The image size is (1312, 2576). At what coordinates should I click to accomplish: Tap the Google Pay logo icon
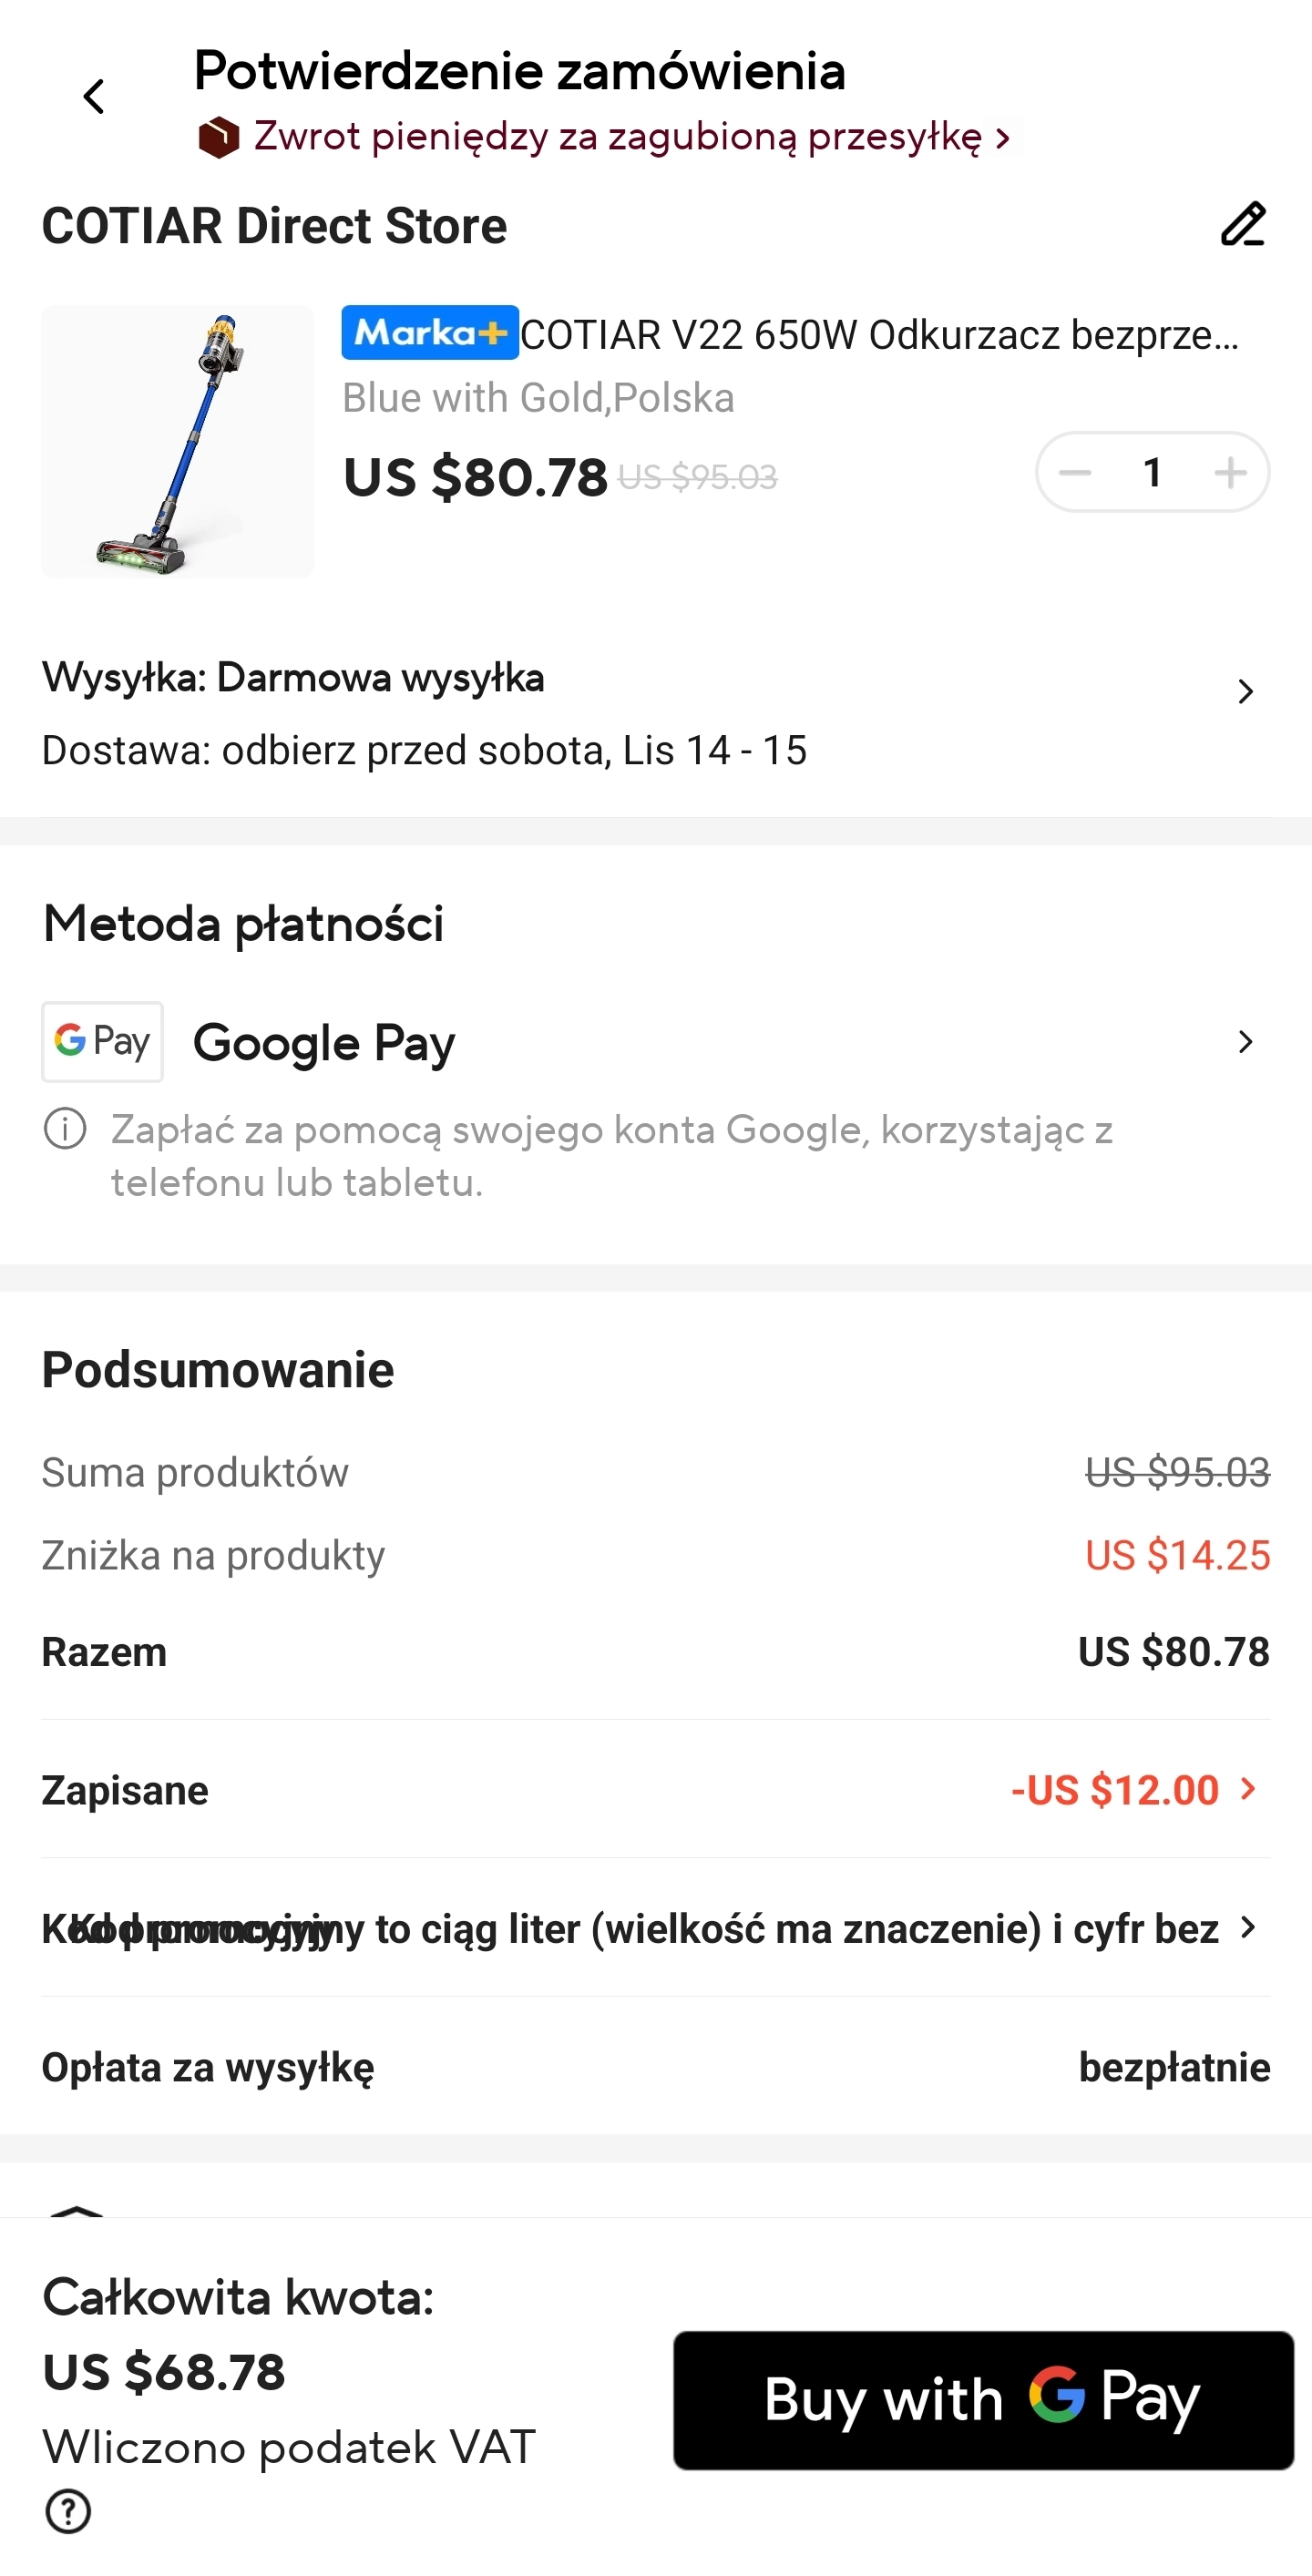[102, 1041]
